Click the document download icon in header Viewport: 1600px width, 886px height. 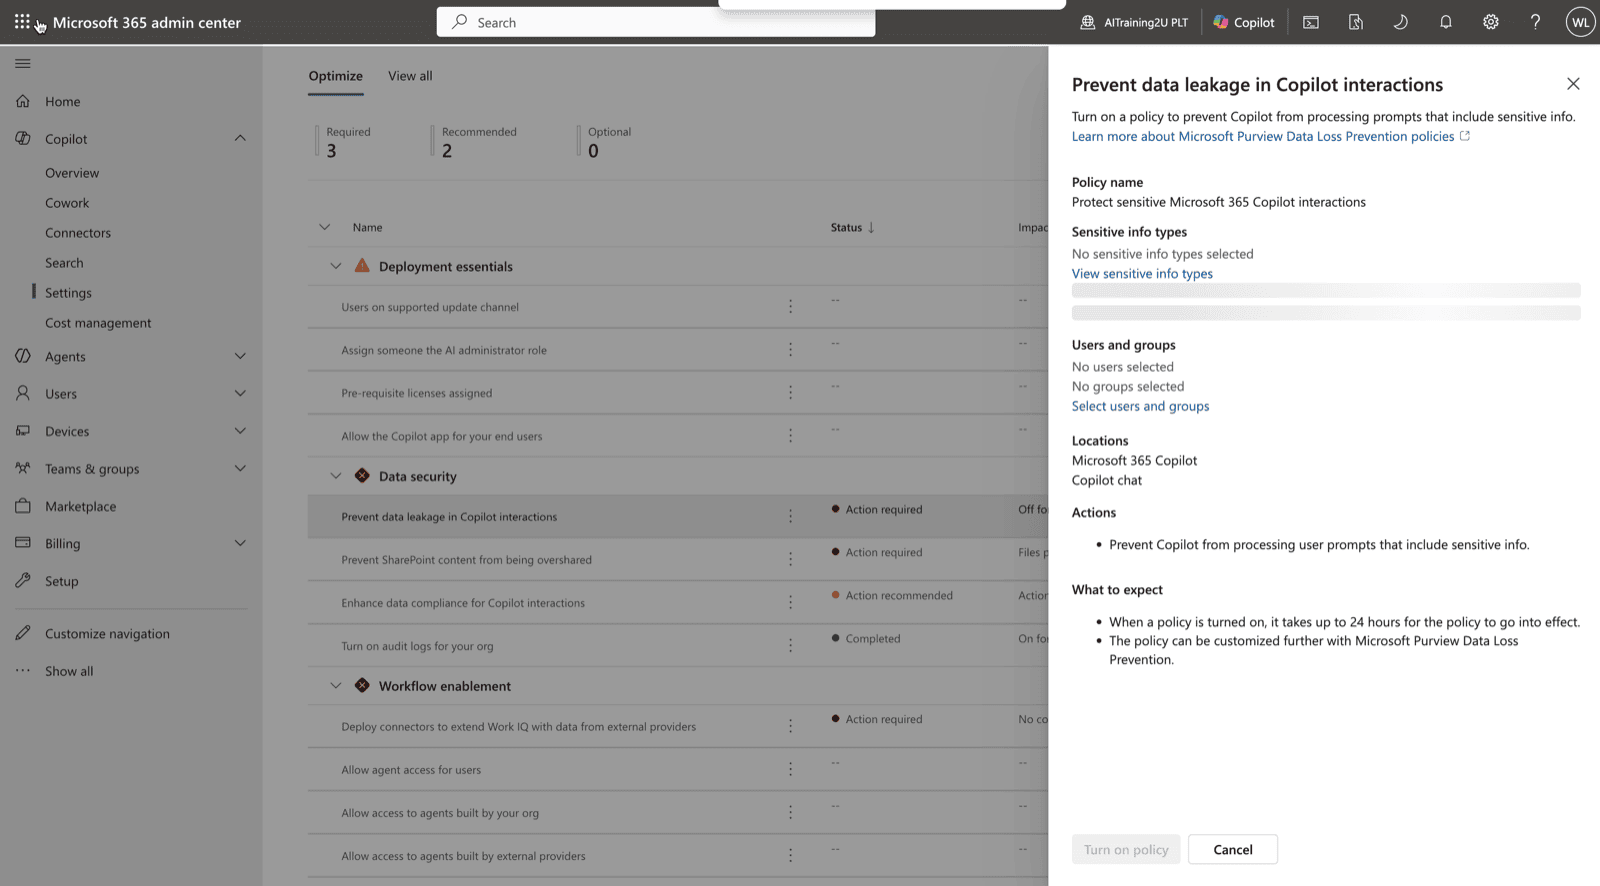[x=1356, y=22]
